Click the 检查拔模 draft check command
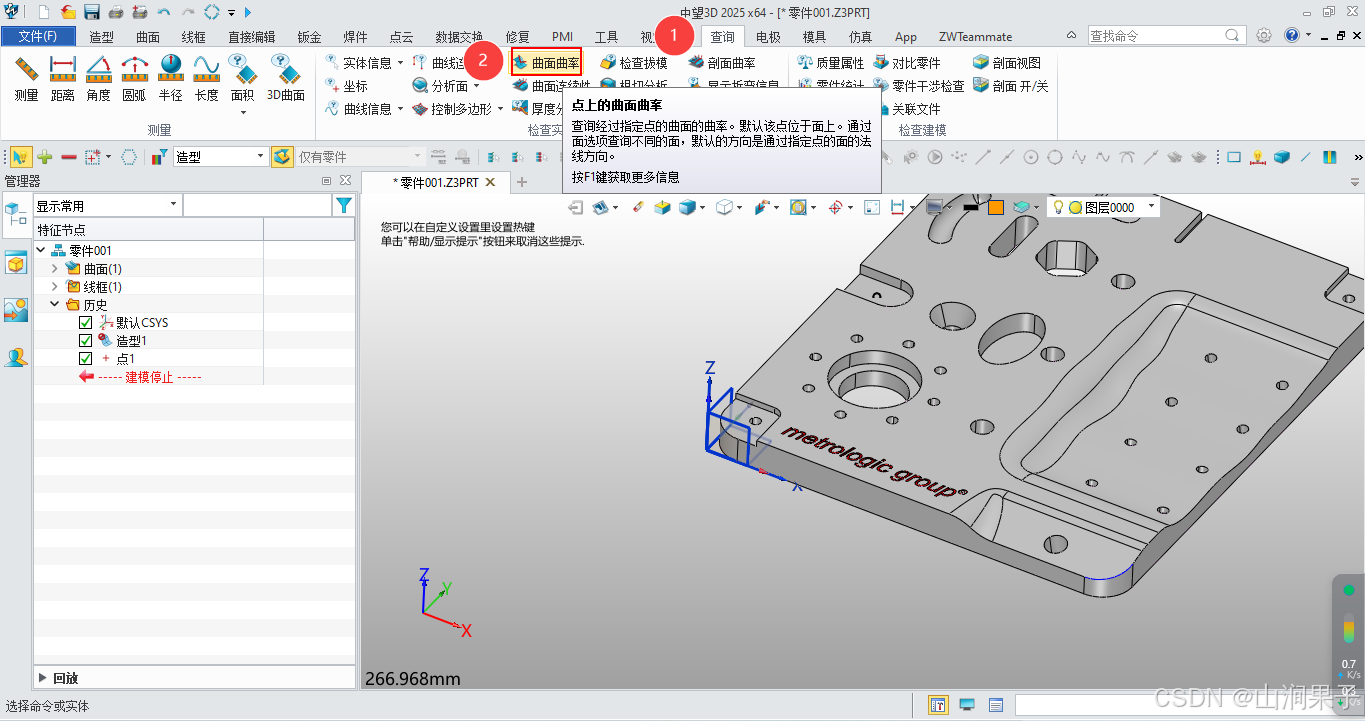The width and height of the screenshot is (1365, 721). point(634,62)
